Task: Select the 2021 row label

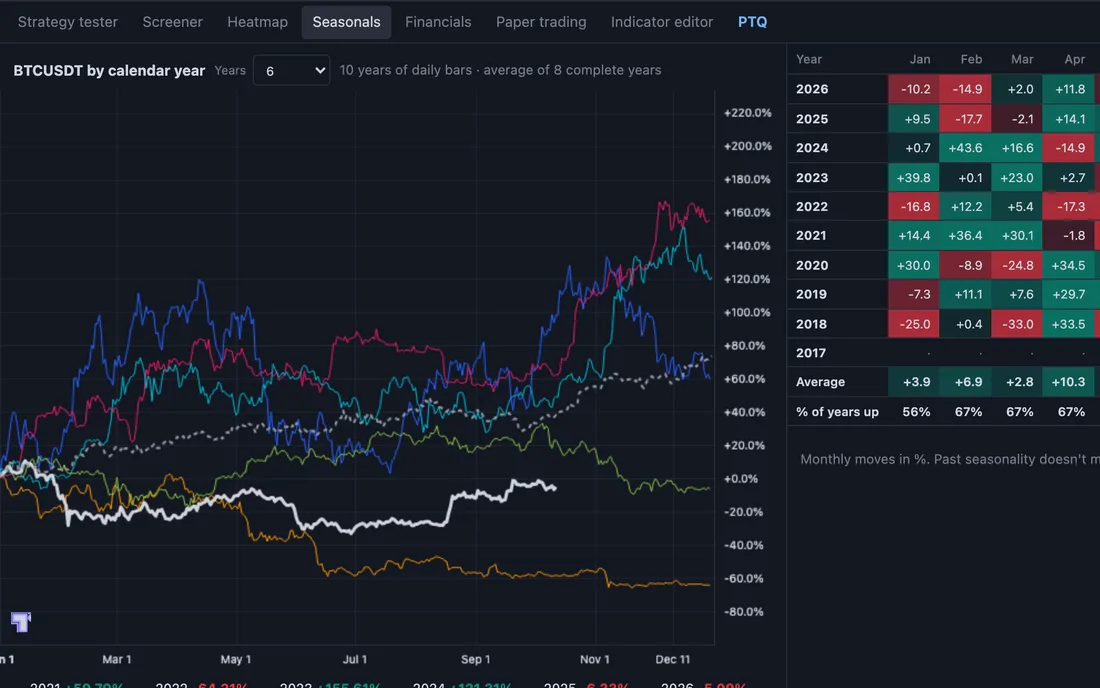Action: [811, 236]
